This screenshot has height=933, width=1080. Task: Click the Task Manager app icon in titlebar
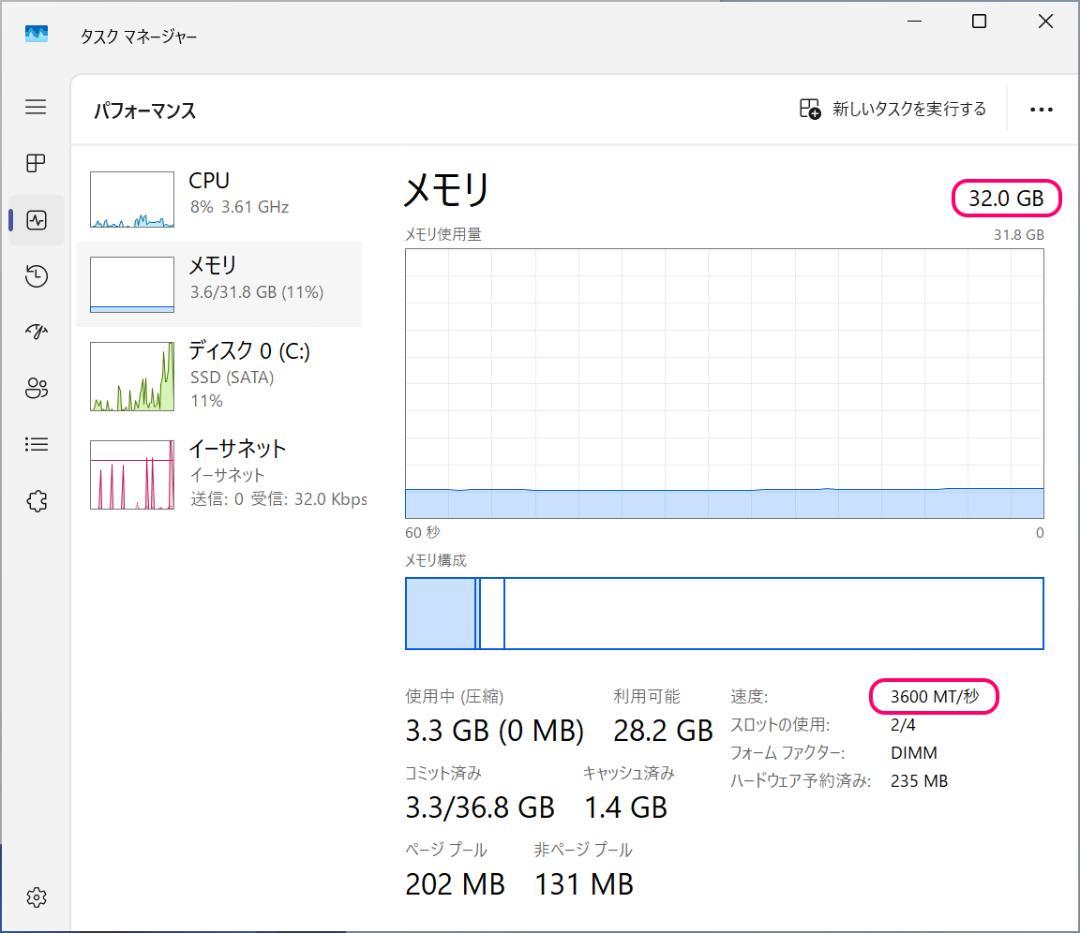pyautogui.click(x=37, y=34)
